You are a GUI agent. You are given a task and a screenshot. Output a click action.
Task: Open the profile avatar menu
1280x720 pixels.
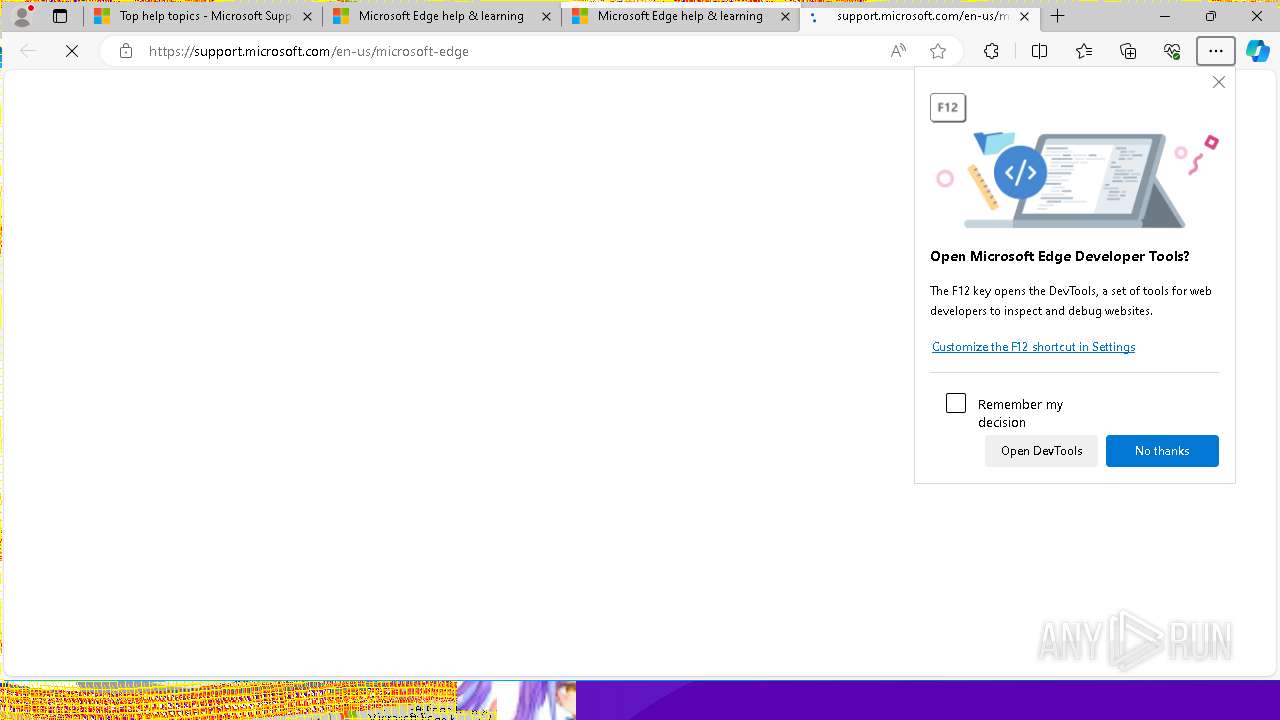[22, 16]
